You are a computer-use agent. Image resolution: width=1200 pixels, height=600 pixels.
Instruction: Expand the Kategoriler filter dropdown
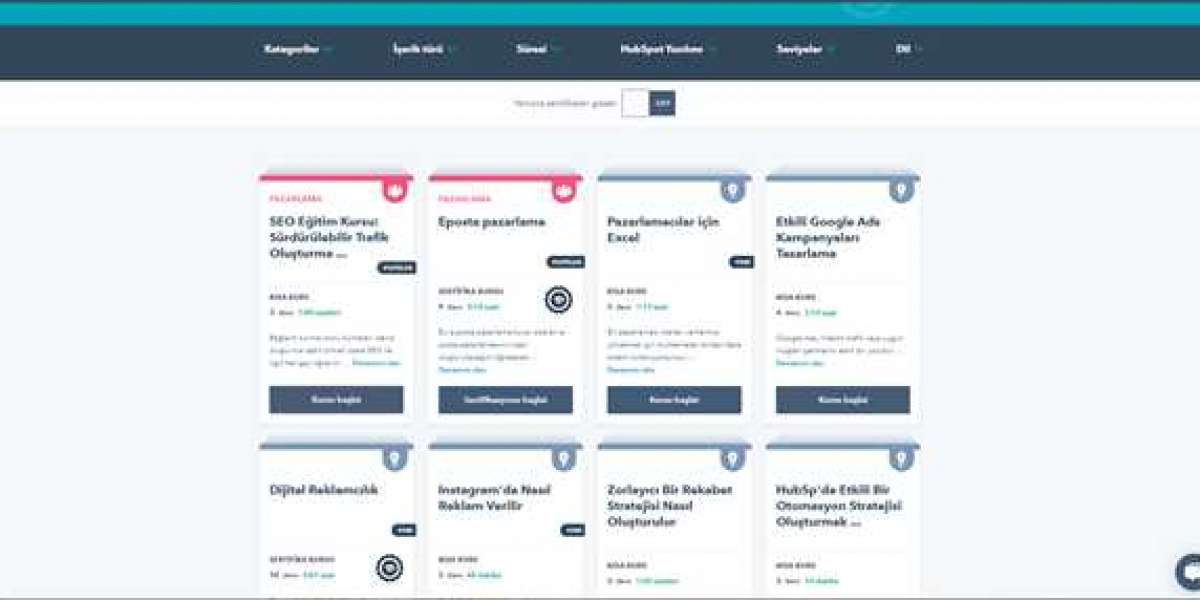pyautogui.click(x=297, y=49)
